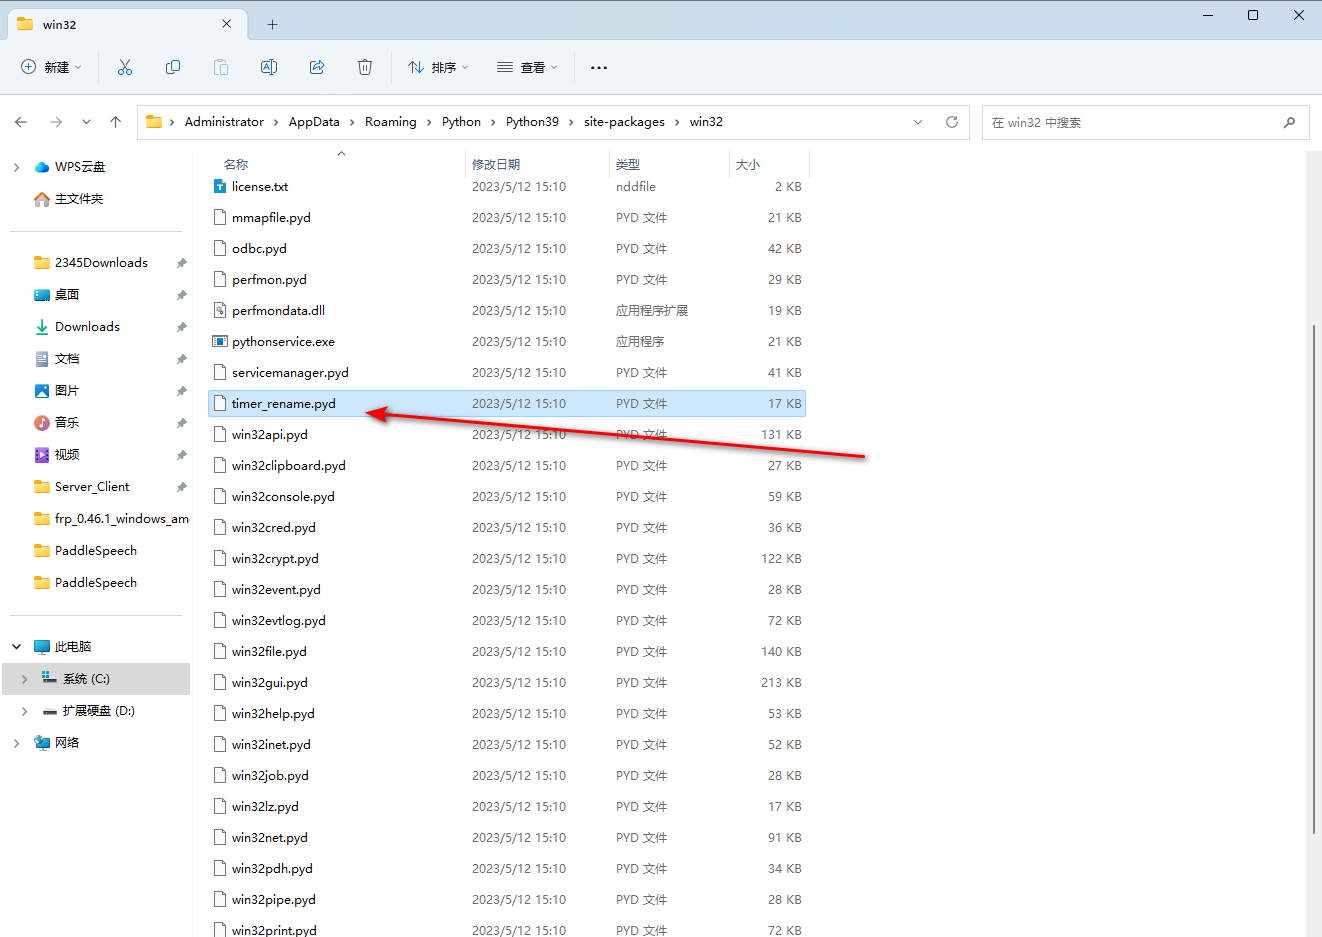Expand the 系统 (C:) drive node
This screenshot has height=937, width=1322.
pyautogui.click(x=24, y=679)
